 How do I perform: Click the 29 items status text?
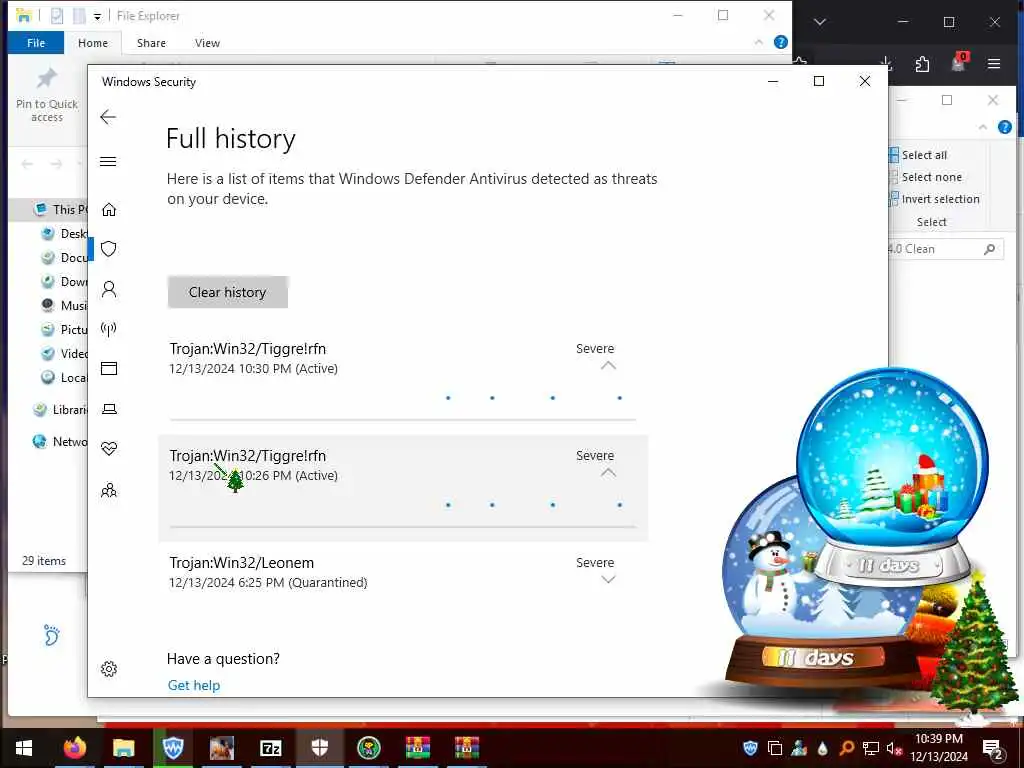(44, 561)
